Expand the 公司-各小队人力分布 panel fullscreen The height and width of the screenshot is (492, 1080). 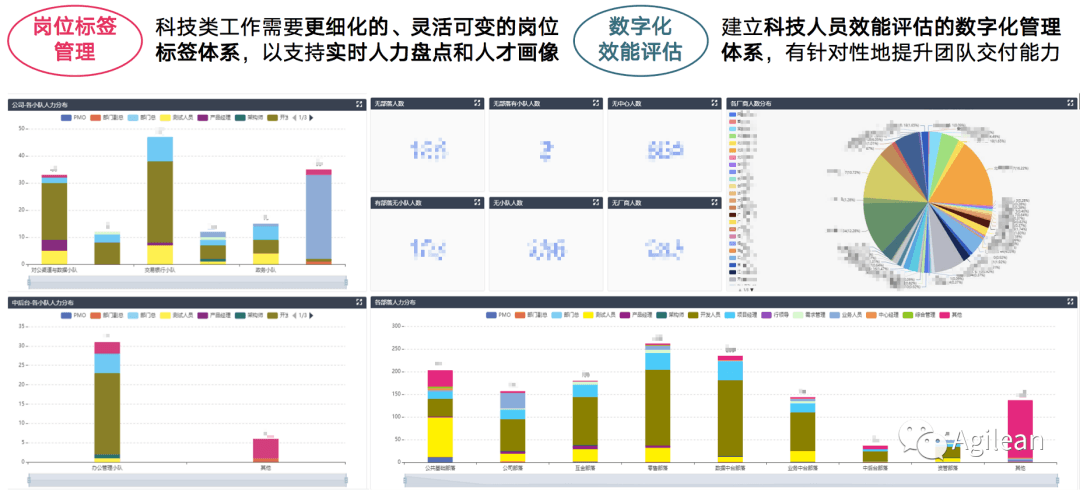click(x=359, y=104)
